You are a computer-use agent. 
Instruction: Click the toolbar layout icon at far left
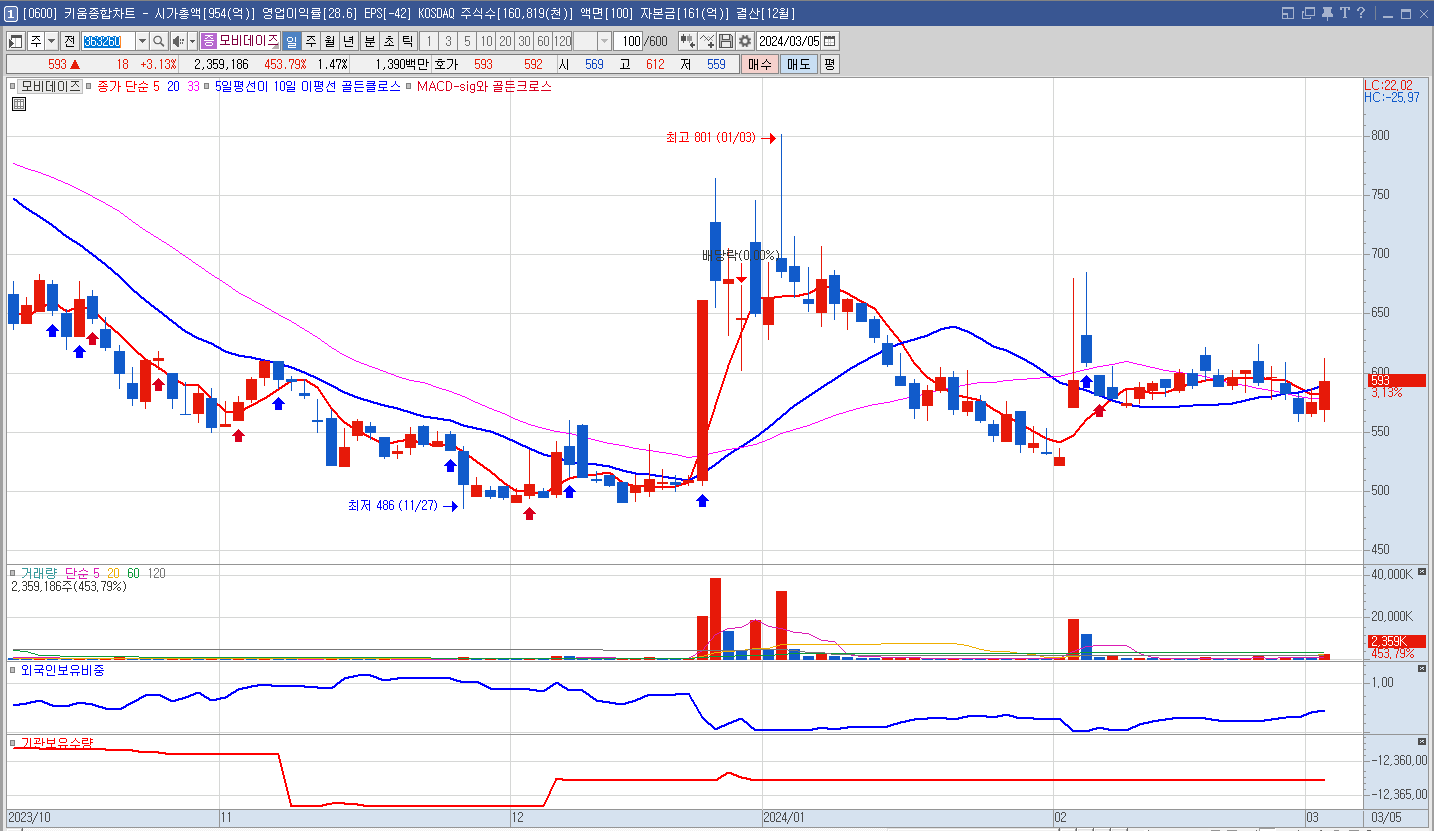(16, 41)
